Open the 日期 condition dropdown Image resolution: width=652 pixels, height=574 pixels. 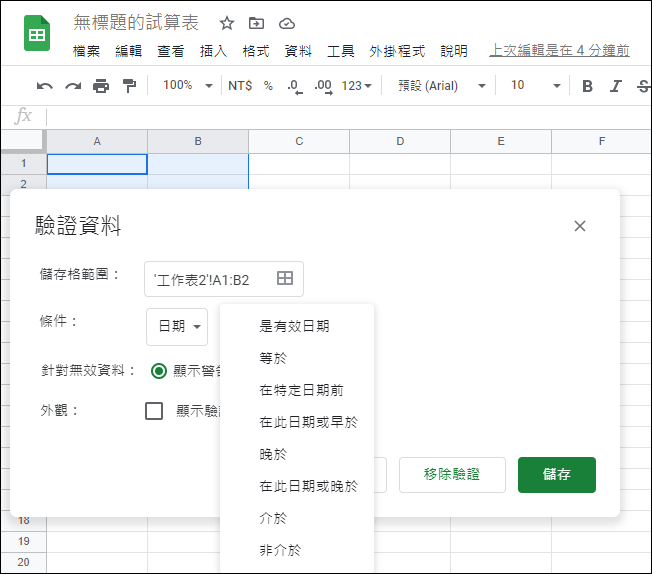pyautogui.click(x=177, y=327)
